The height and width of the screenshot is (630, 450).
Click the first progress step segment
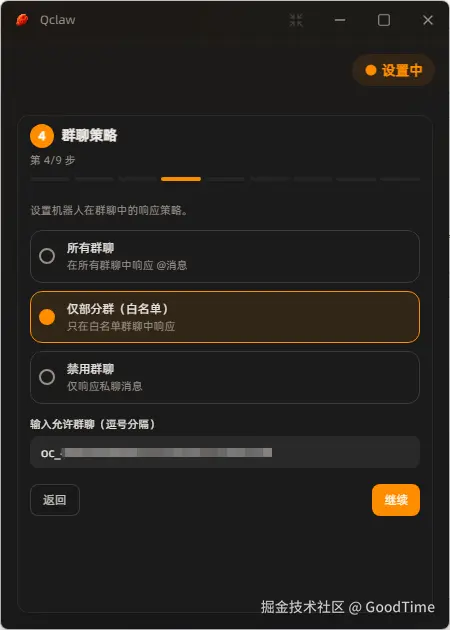point(50,179)
